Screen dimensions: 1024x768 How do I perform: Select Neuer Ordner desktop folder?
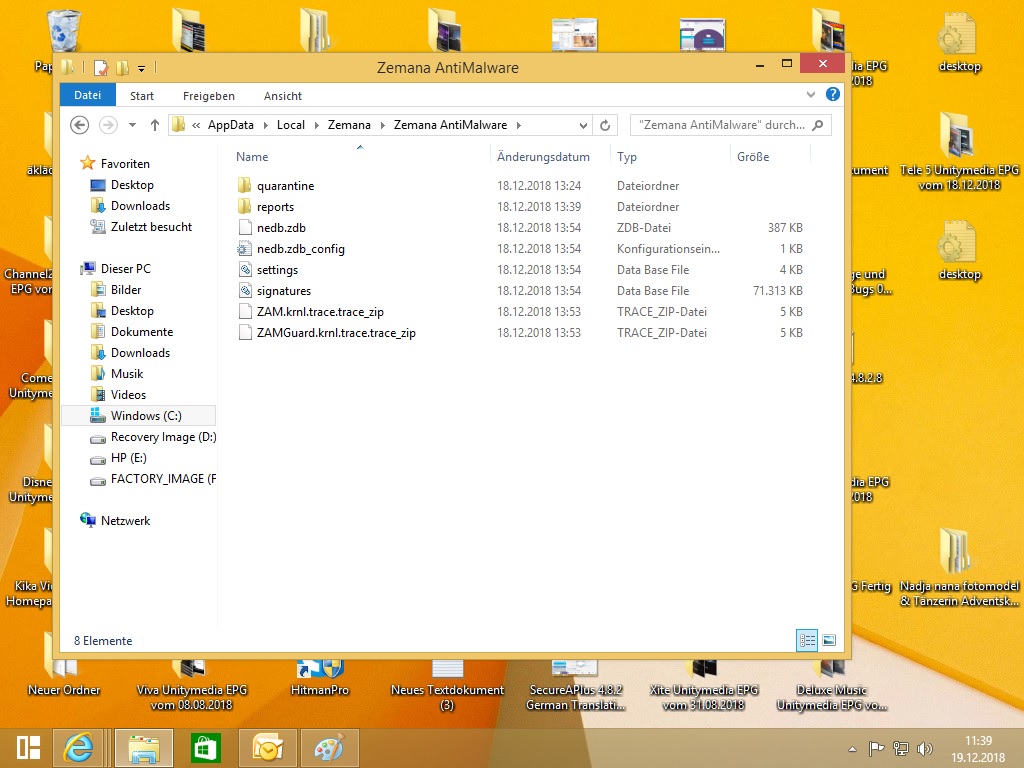64,677
